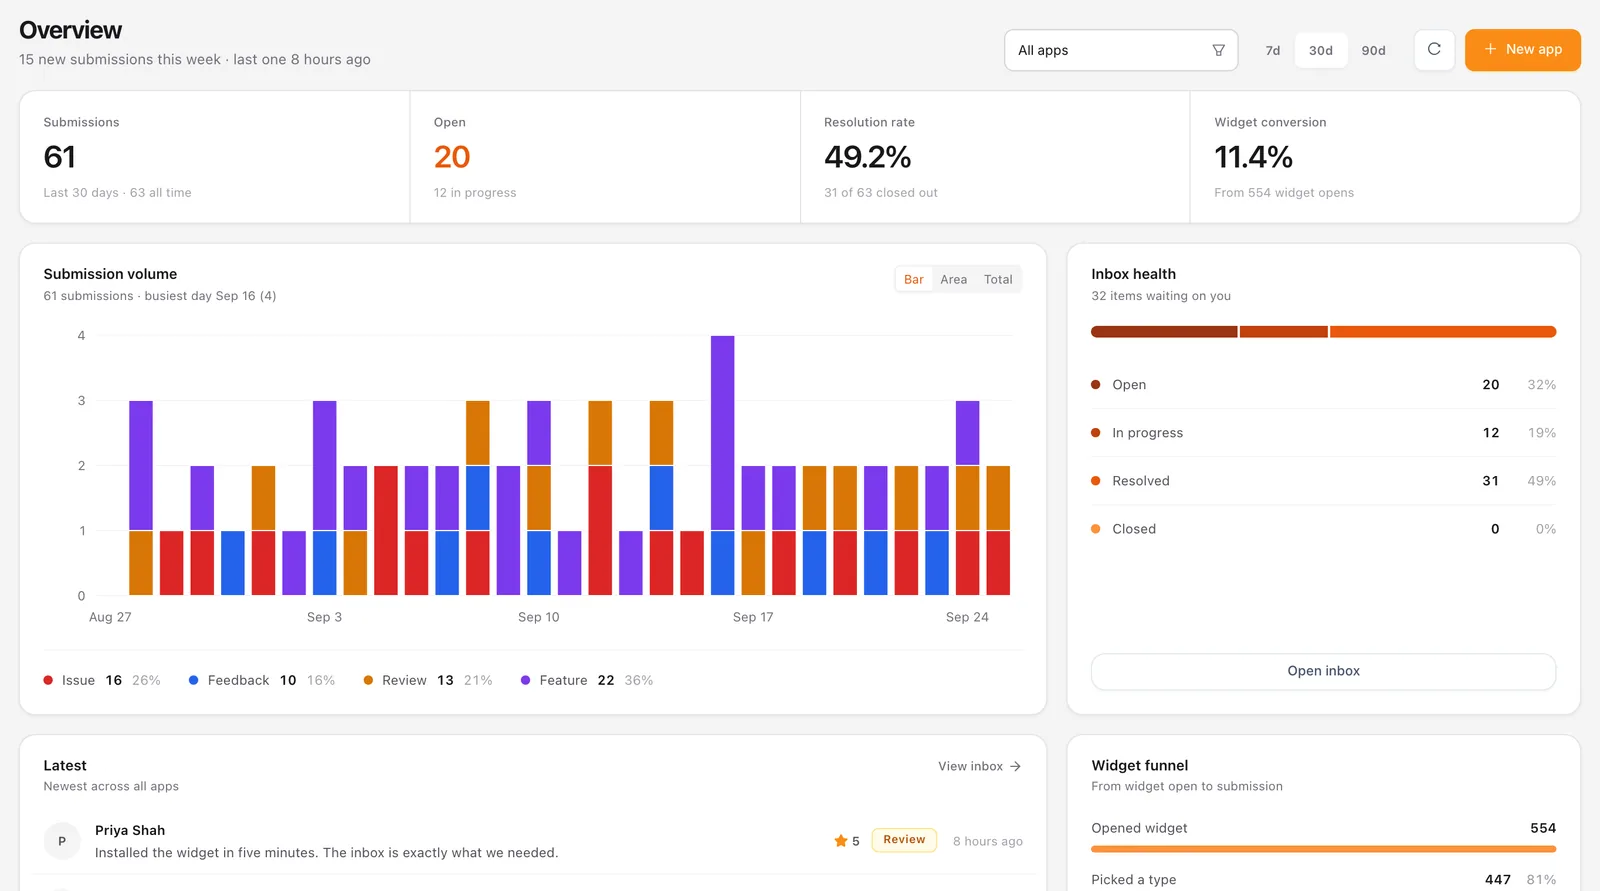Click the arrow icon next to View inbox

click(1015, 766)
